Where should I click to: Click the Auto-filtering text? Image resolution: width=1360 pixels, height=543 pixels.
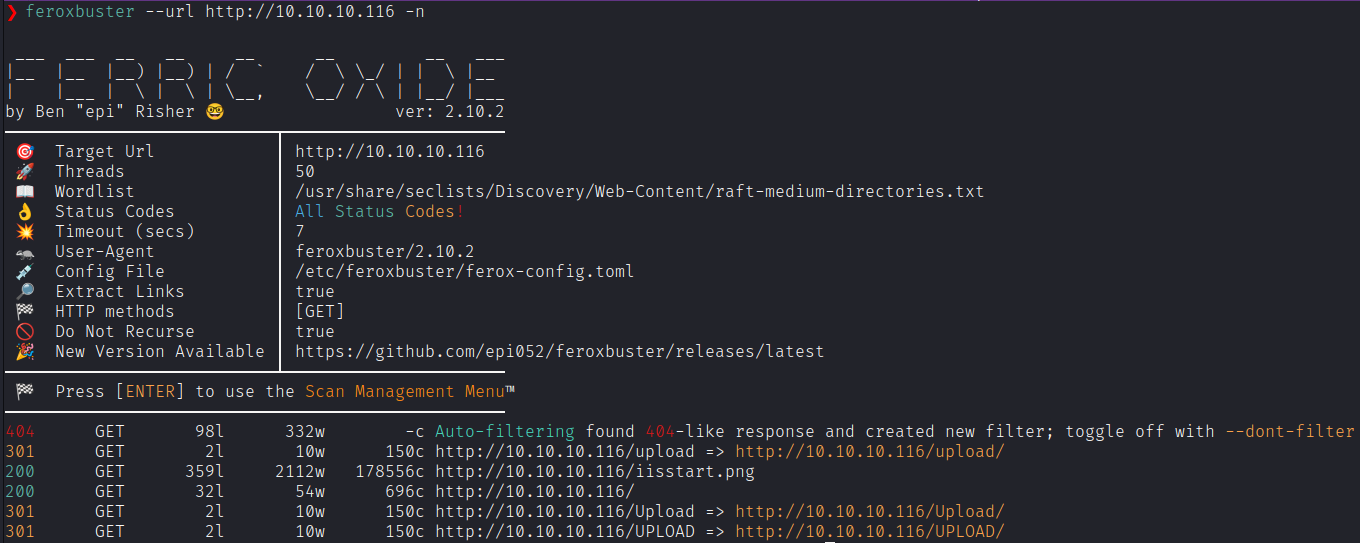click(505, 432)
